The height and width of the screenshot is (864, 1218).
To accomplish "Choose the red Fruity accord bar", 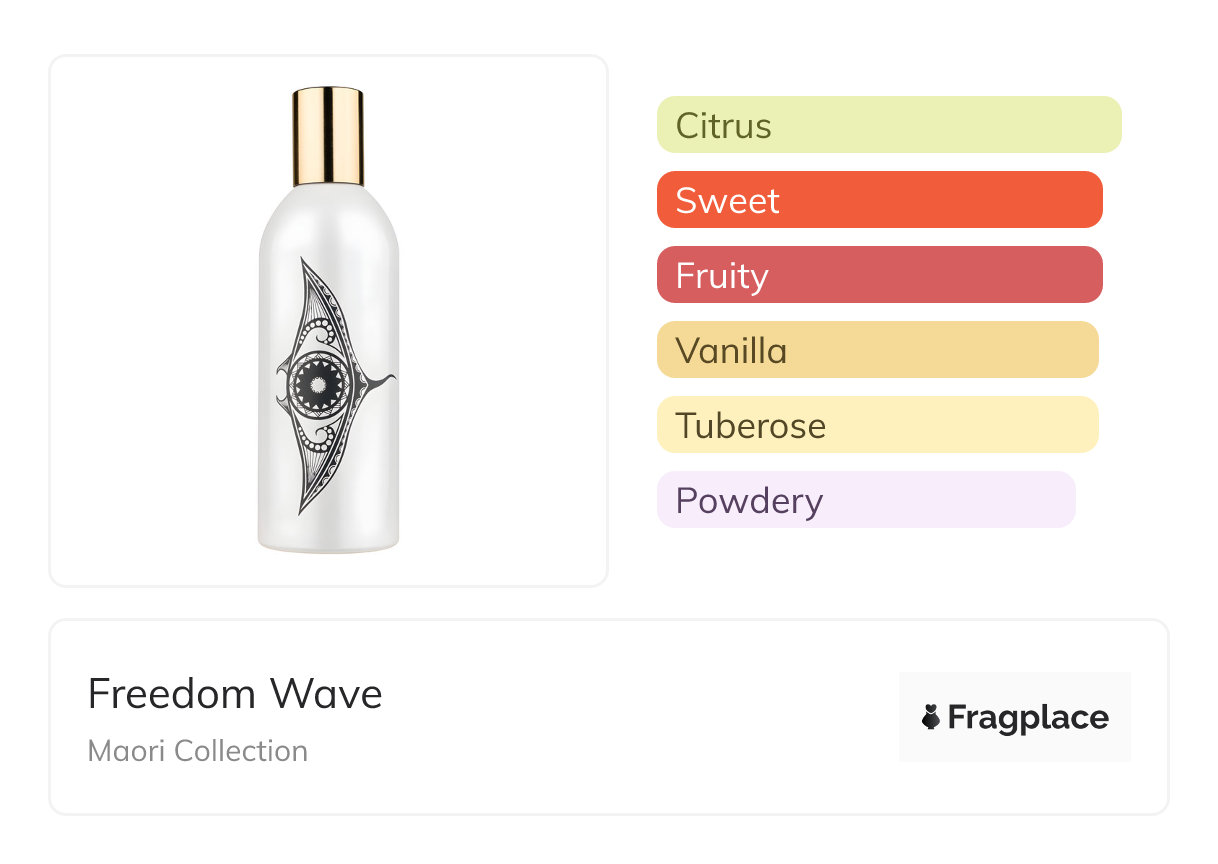I will [879, 275].
